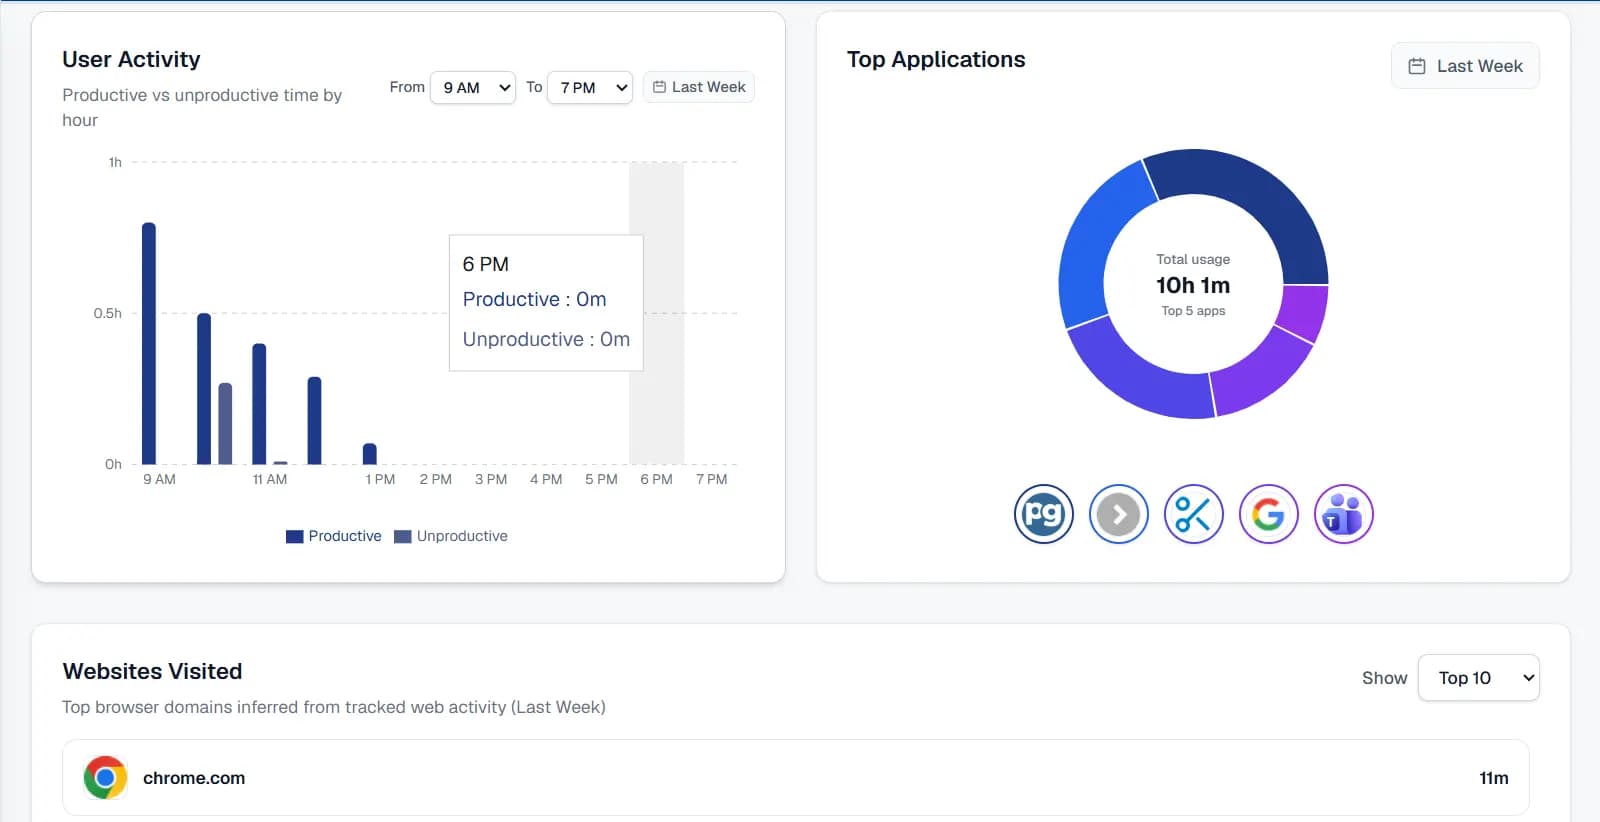Screen dimensions: 1600x822
Task: Open the Show Top 10 dropdown
Action: click(x=1478, y=678)
